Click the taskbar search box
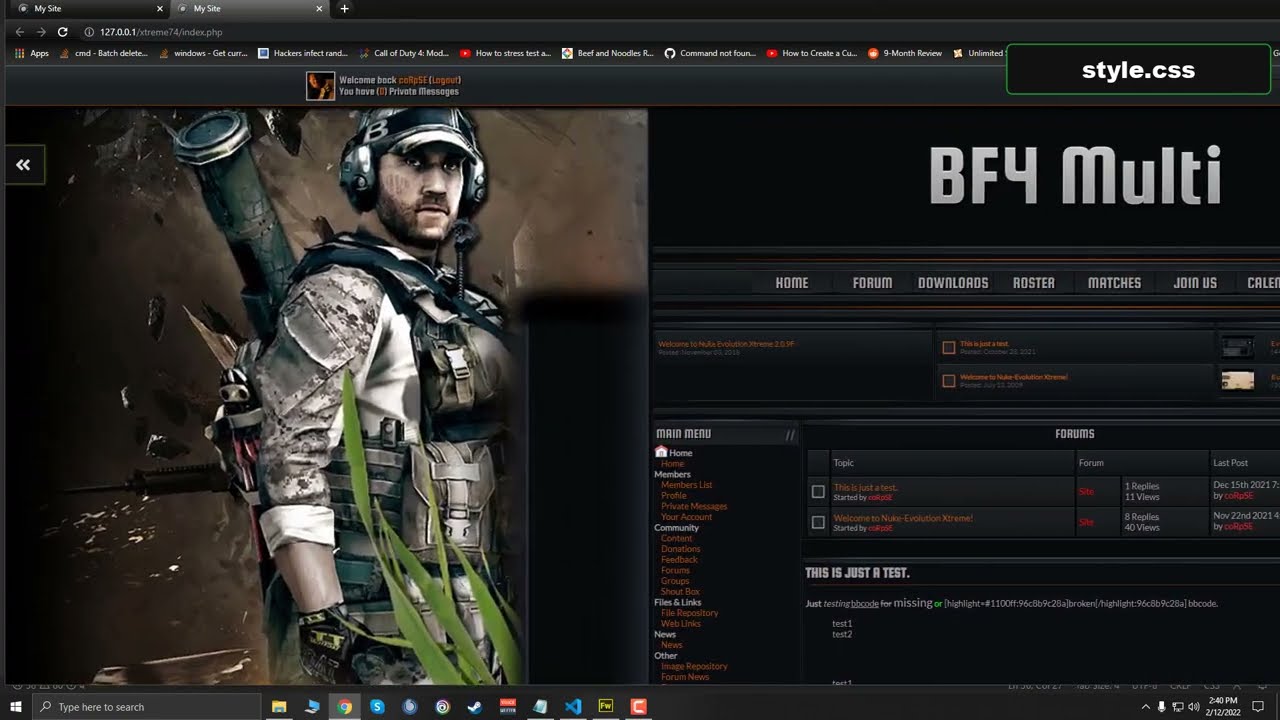Screen dimensions: 1280x720 click(147, 707)
